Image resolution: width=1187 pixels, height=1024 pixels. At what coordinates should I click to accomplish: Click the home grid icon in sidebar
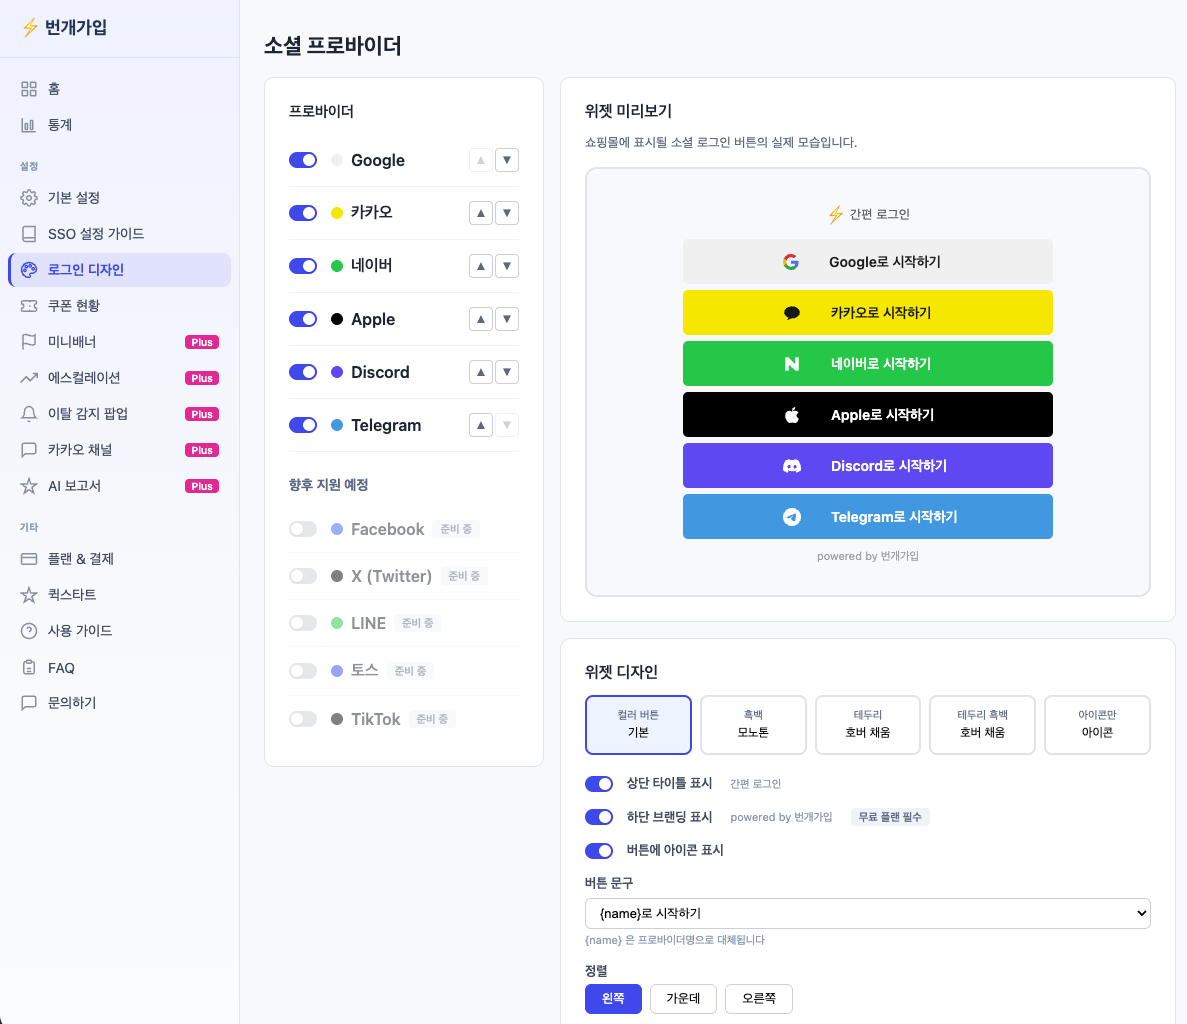[29, 89]
